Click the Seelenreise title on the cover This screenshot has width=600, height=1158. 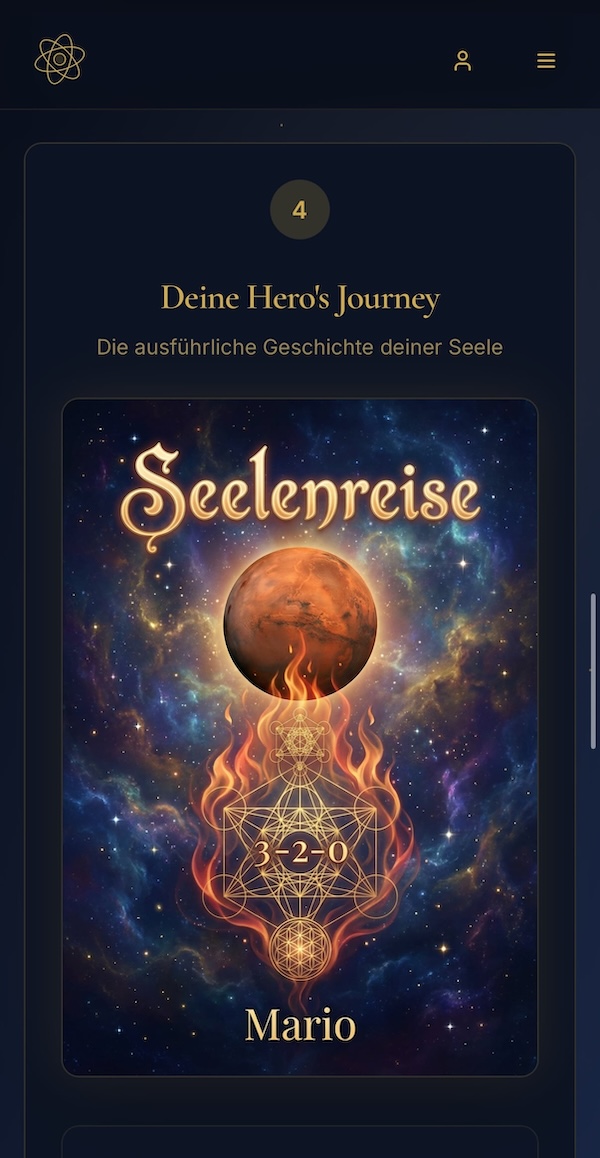300,493
